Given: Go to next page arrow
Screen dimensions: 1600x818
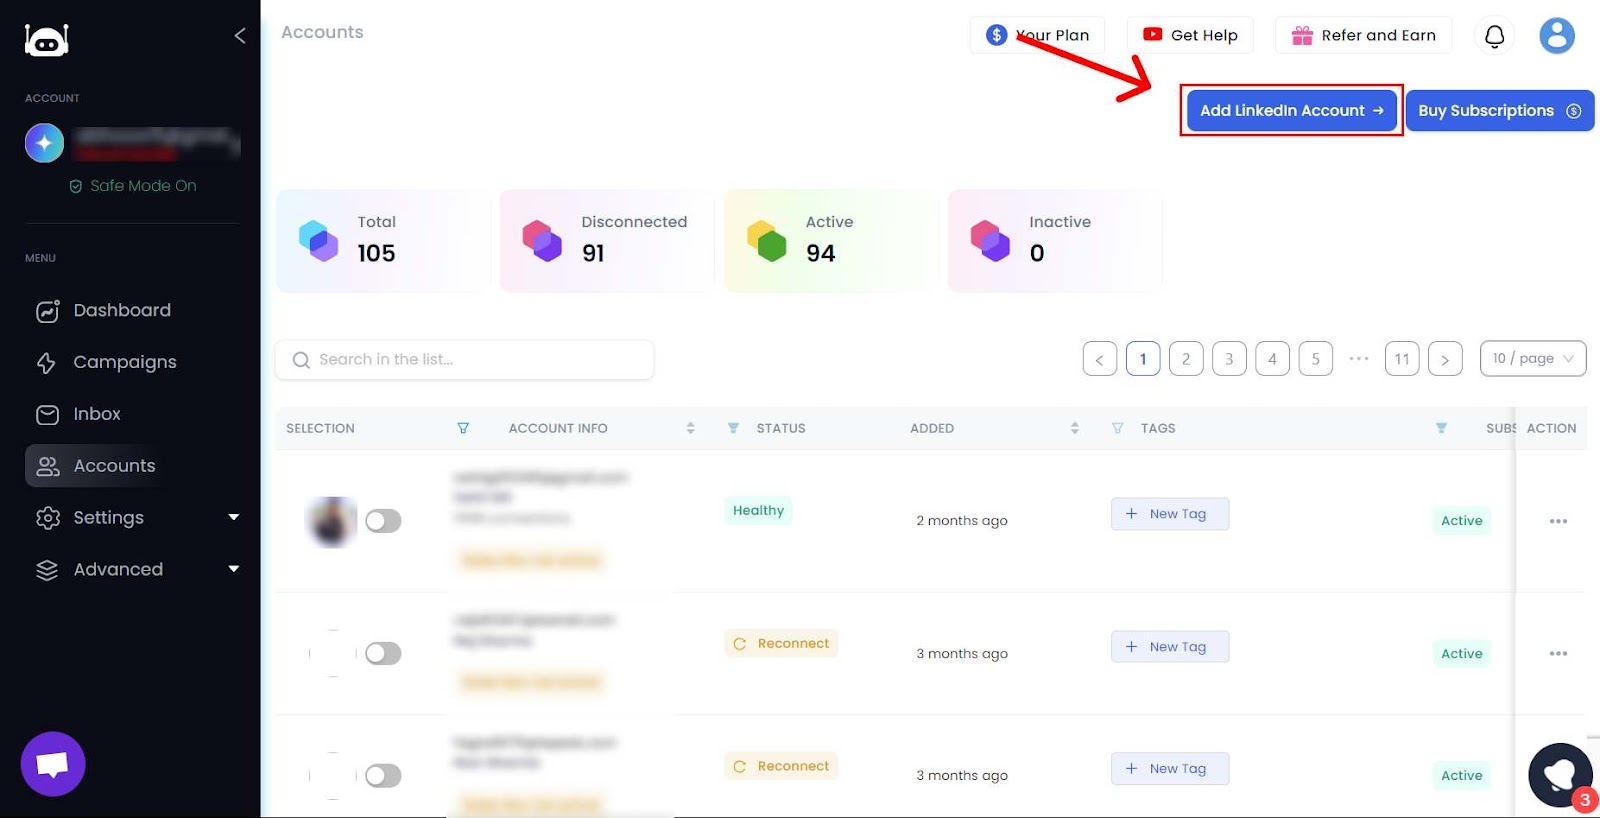Looking at the screenshot, I should pos(1445,359).
